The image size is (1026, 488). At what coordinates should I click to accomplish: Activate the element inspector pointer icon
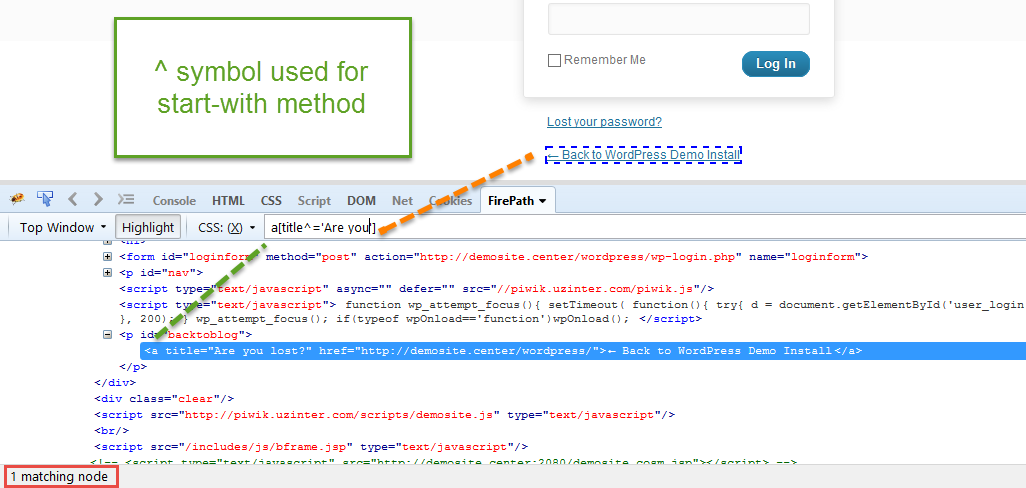[x=44, y=200]
